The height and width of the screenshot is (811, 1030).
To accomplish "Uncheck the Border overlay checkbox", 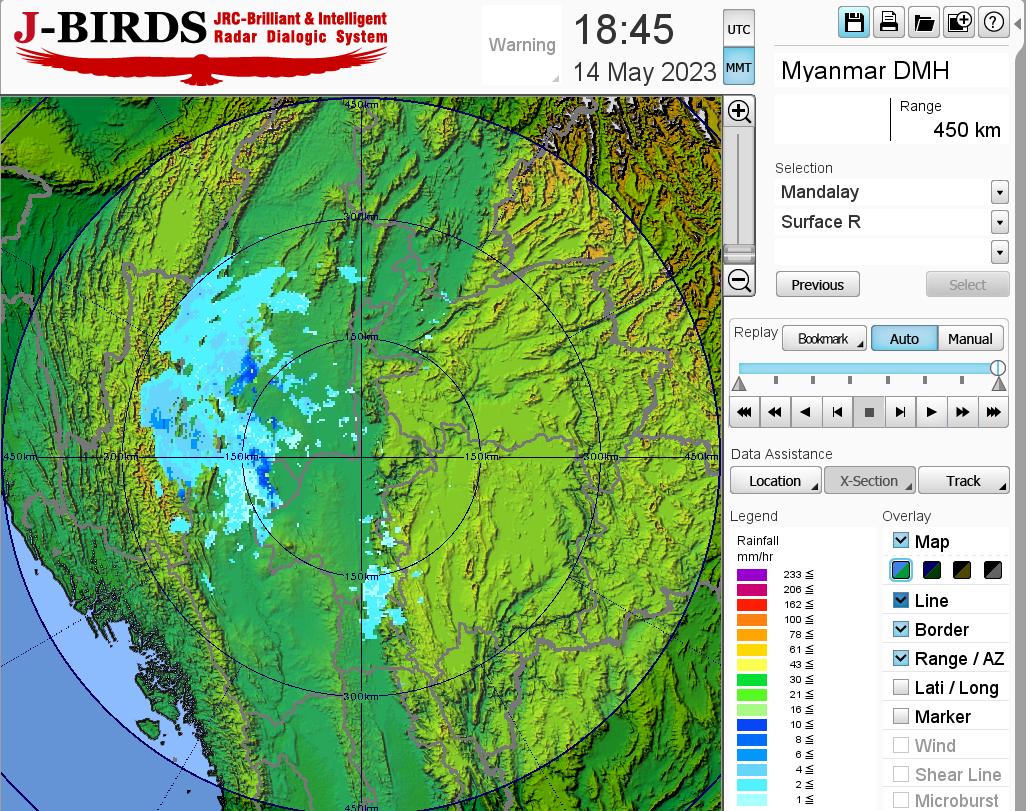I will 901,629.
